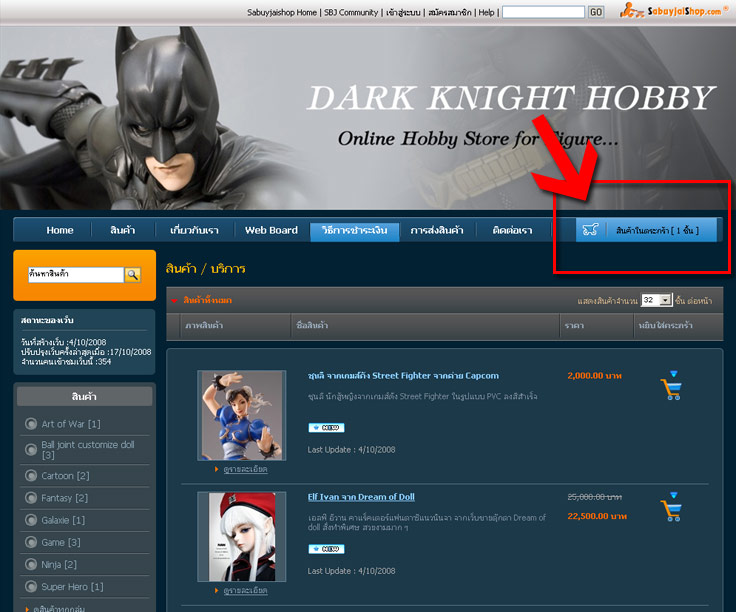Open the Web Board menu tab

[x=271, y=230]
